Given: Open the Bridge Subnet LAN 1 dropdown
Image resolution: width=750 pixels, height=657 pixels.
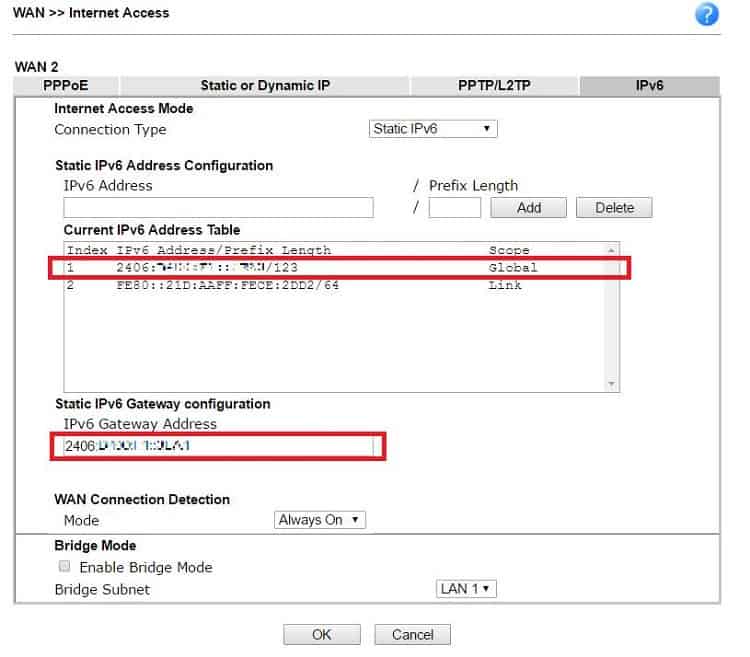Looking at the screenshot, I should (466, 589).
